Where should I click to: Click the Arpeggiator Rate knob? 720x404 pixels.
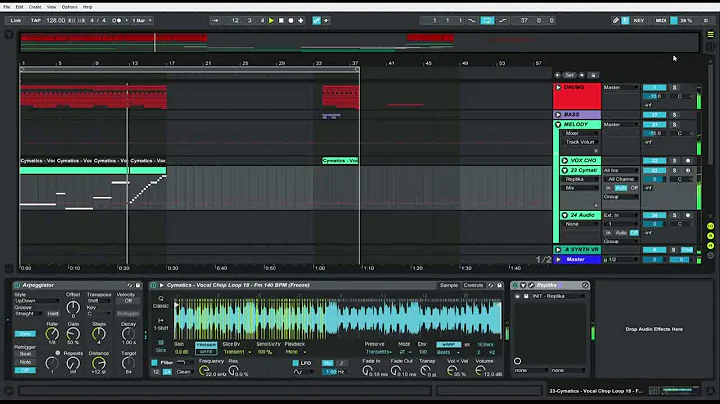pyautogui.click(x=52, y=334)
